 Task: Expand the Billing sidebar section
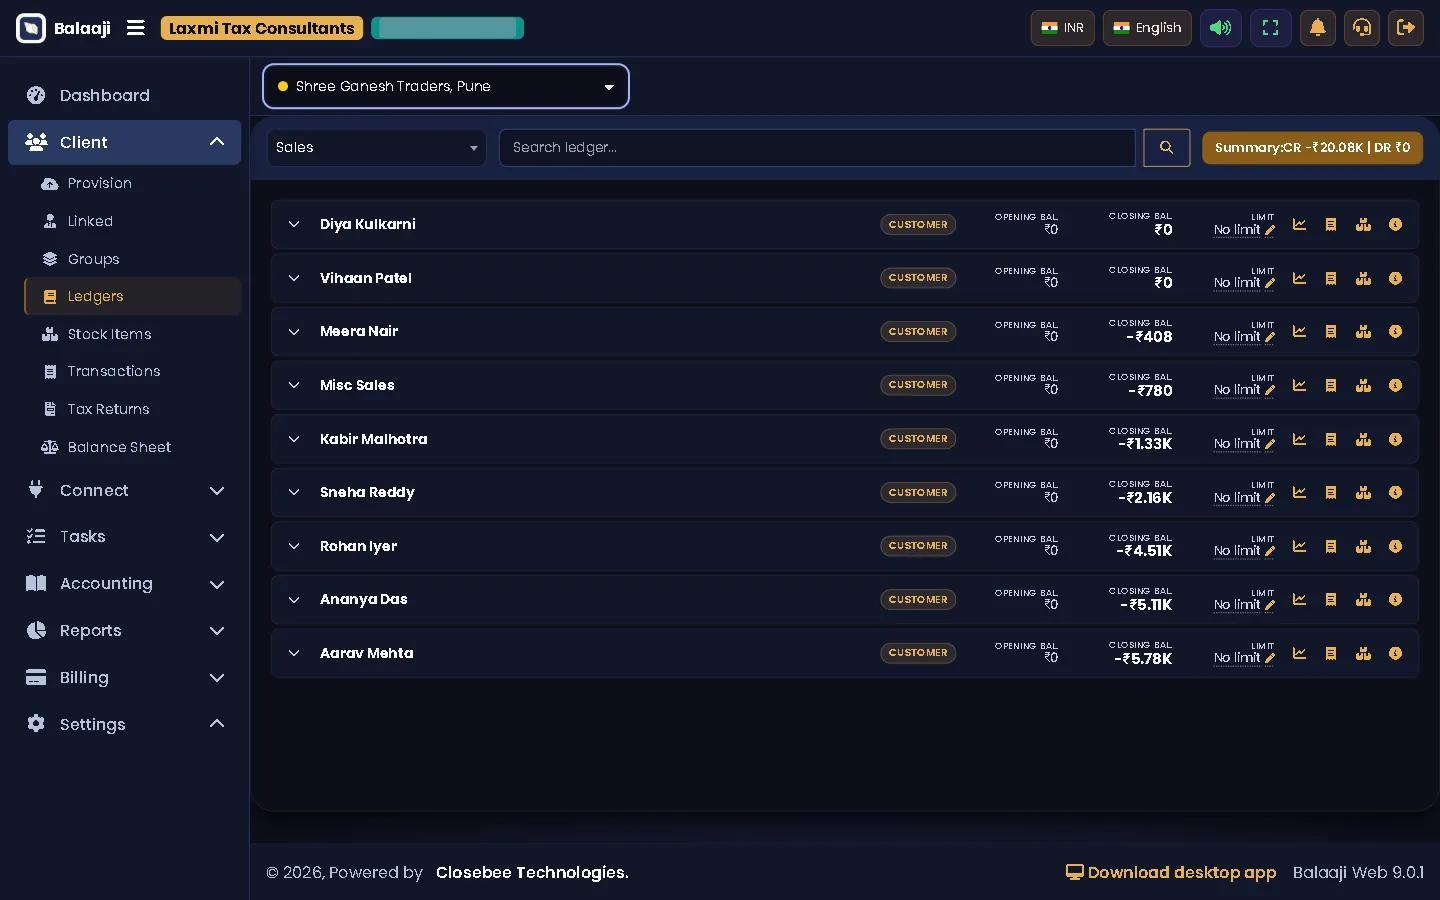coord(125,677)
